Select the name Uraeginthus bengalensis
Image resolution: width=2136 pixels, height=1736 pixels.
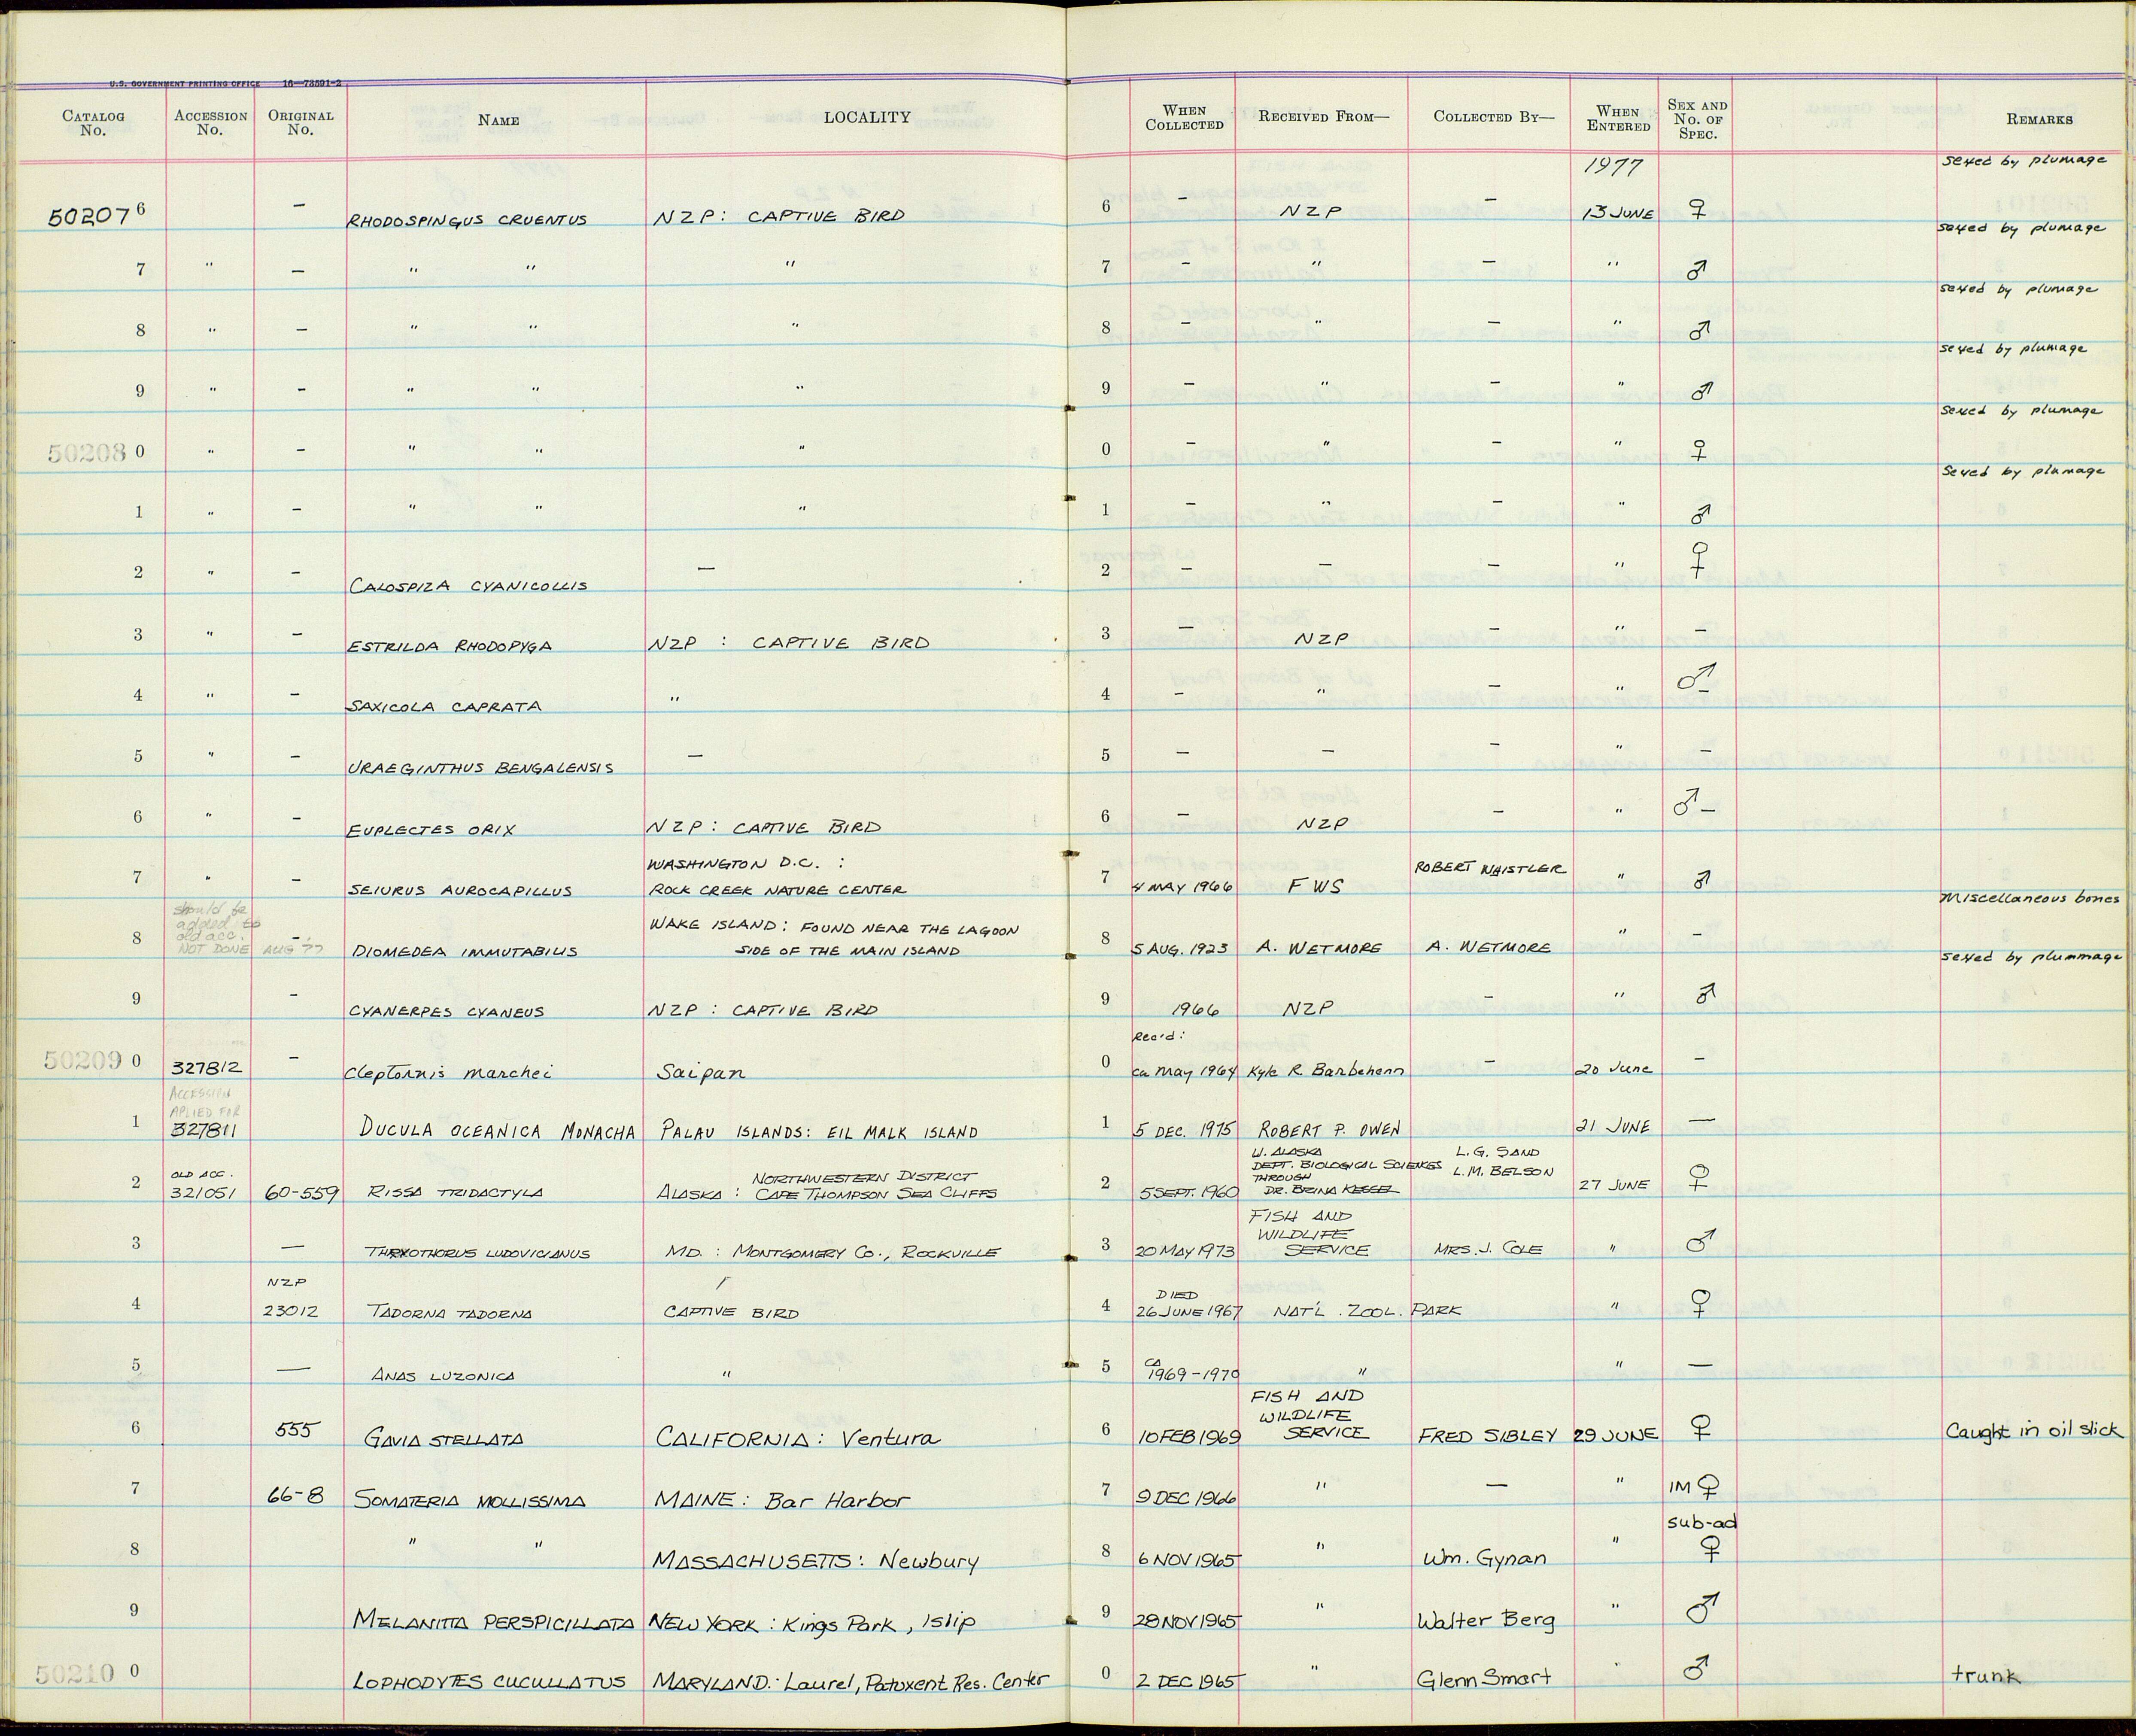[480, 768]
